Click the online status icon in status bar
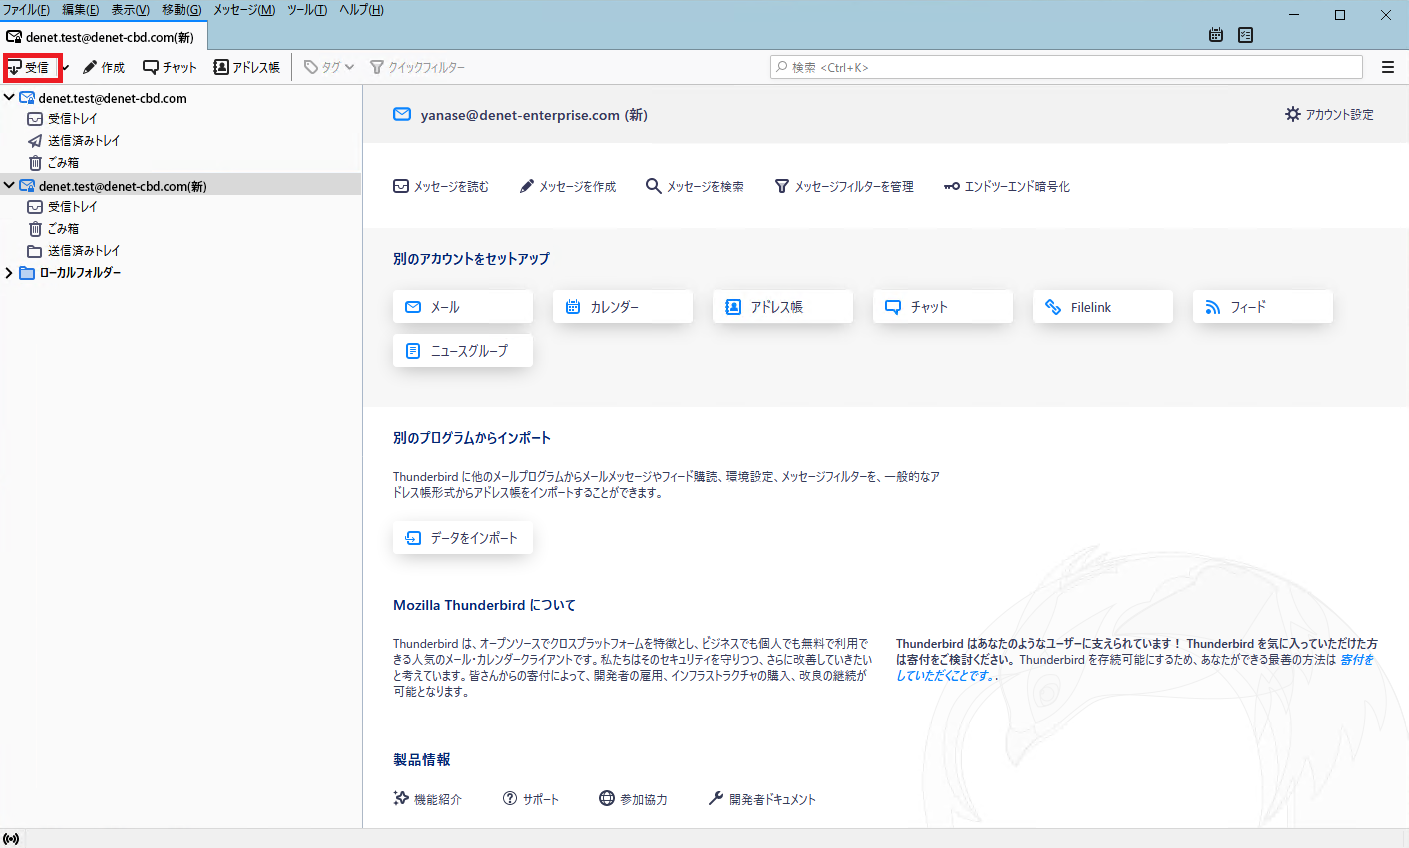The image size is (1409, 848). (x=11, y=838)
